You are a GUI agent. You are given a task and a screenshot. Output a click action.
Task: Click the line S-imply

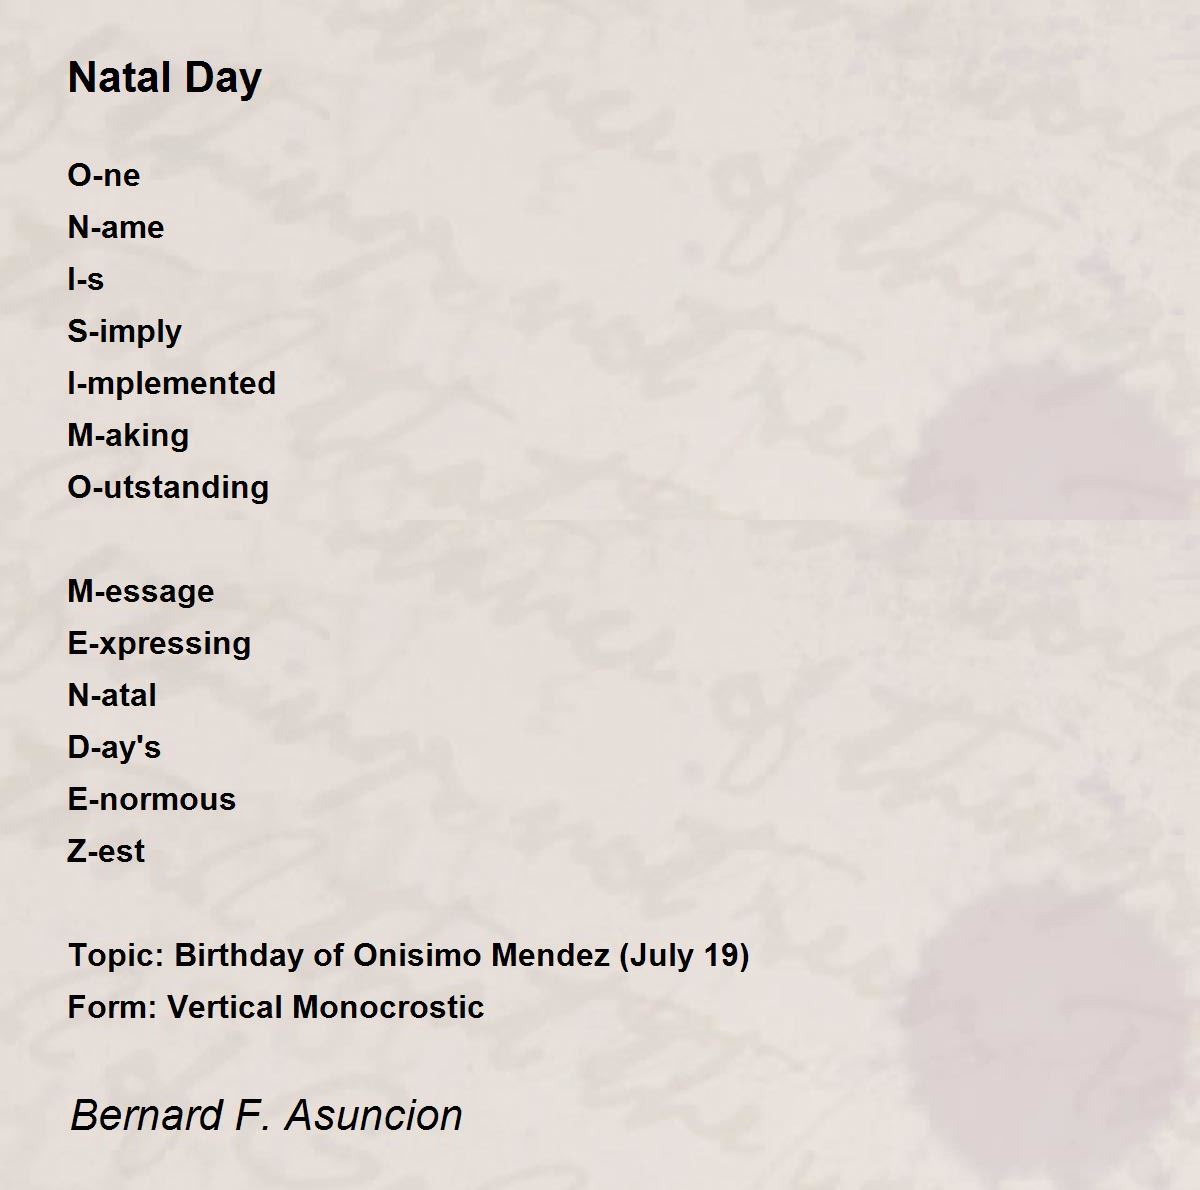coord(125,331)
